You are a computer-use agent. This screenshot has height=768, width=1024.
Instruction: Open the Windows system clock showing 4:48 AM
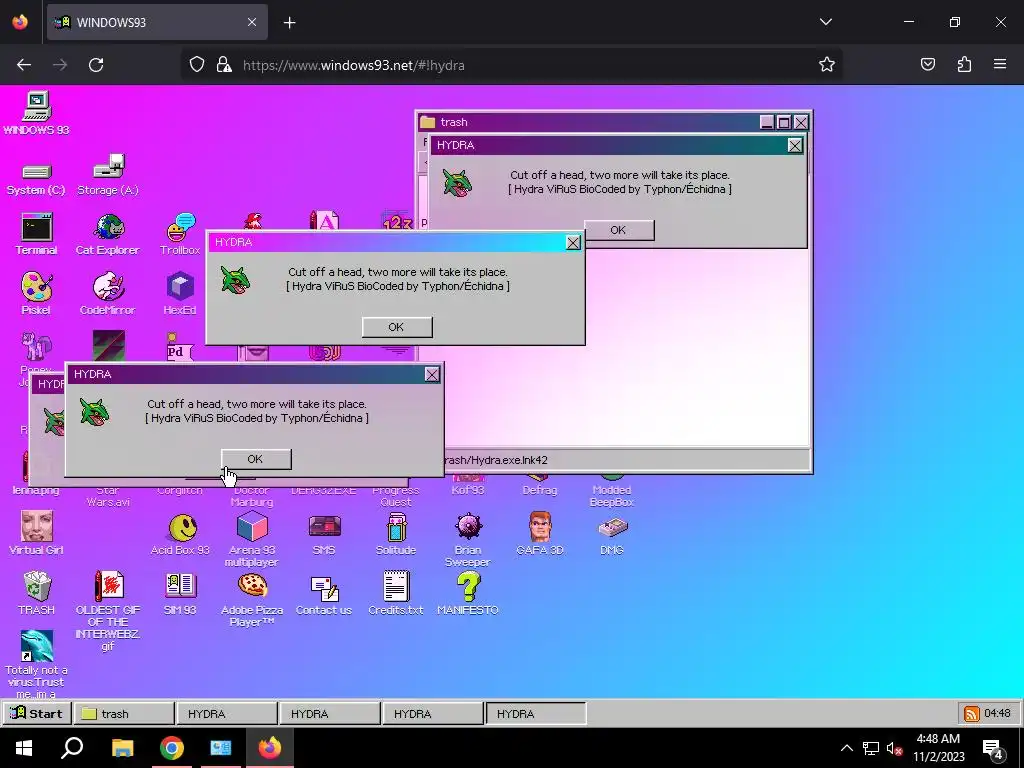coord(938,748)
